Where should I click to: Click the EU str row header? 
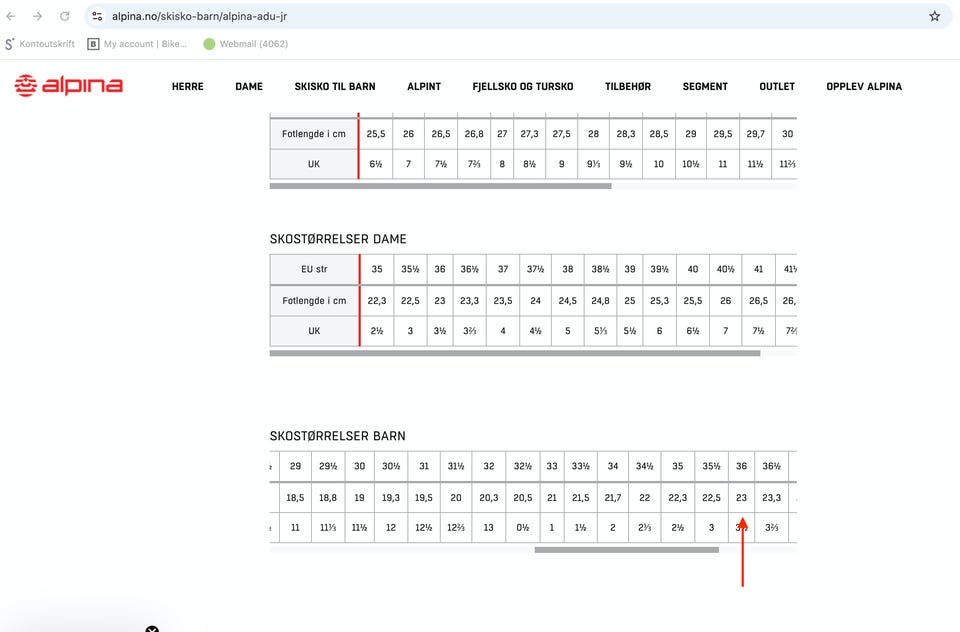(314, 269)
